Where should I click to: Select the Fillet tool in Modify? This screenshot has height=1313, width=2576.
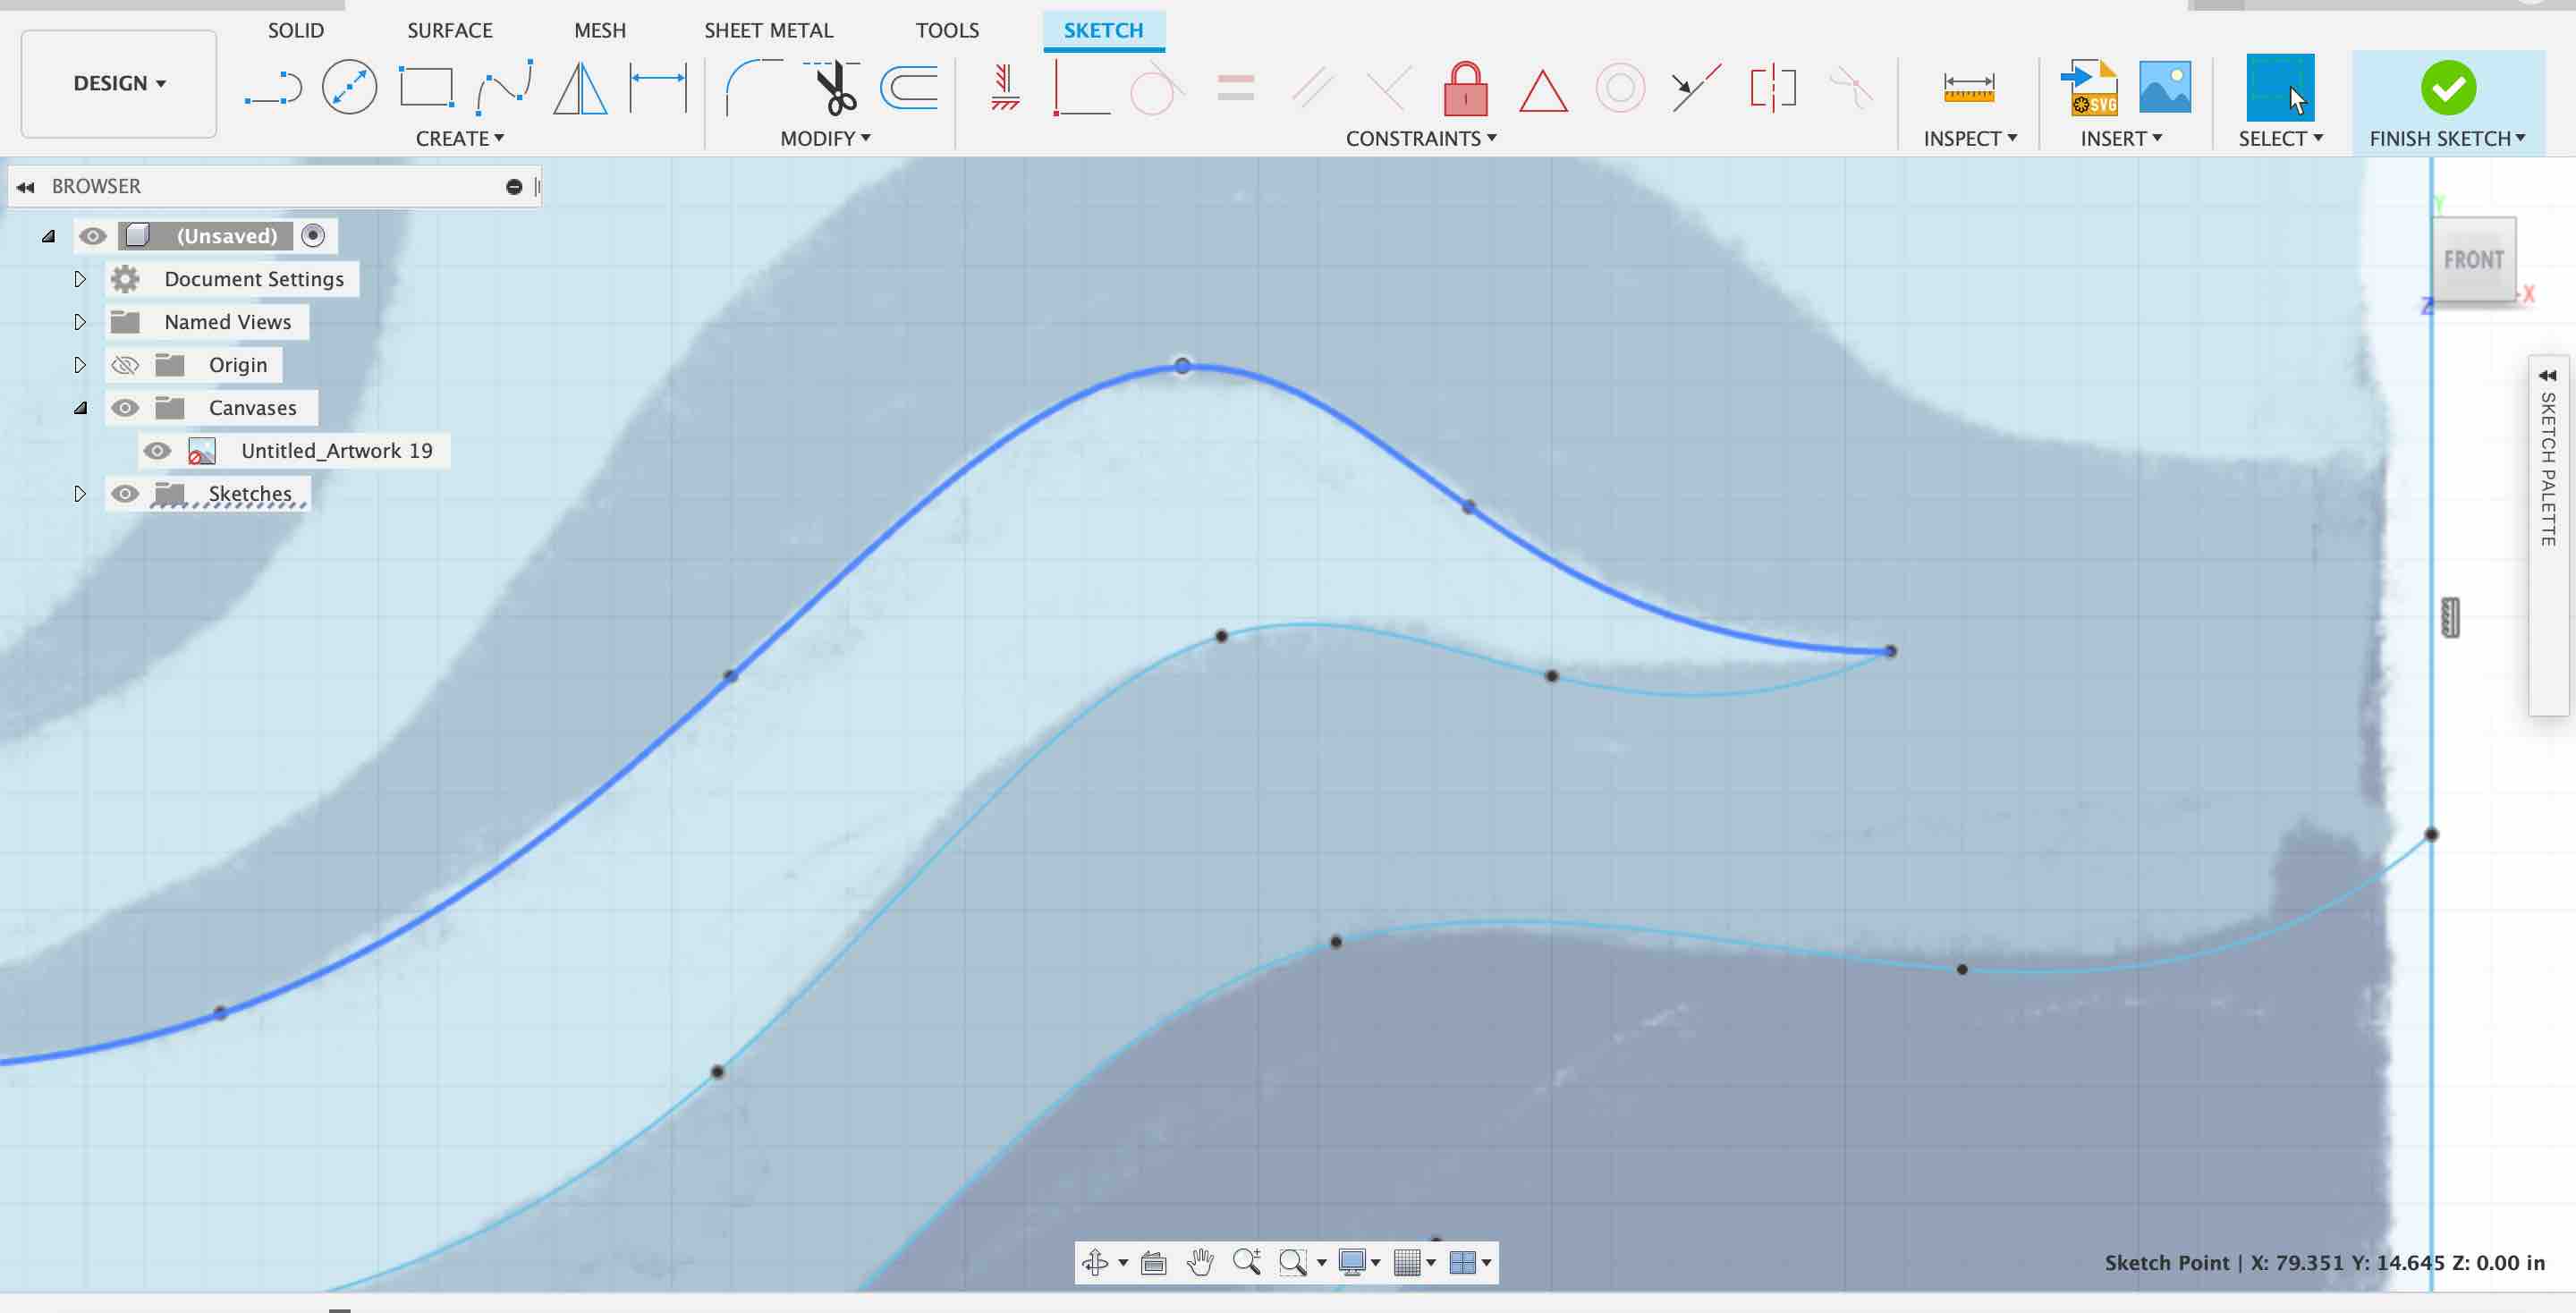[x=754, y=88]
